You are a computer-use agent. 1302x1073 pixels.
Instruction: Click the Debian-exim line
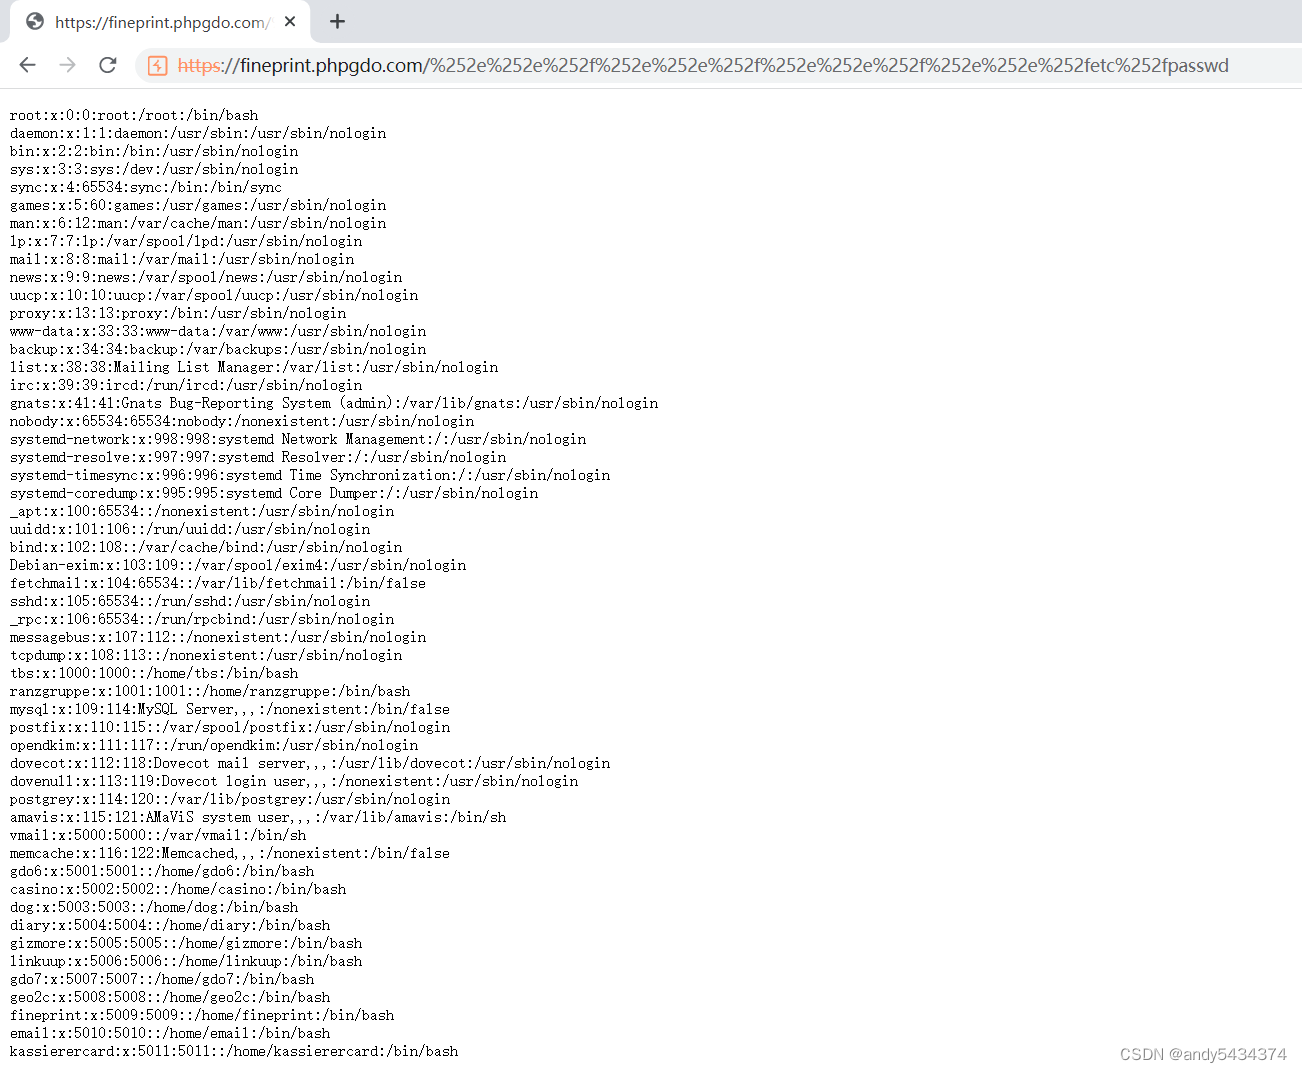tap(238, 565)
